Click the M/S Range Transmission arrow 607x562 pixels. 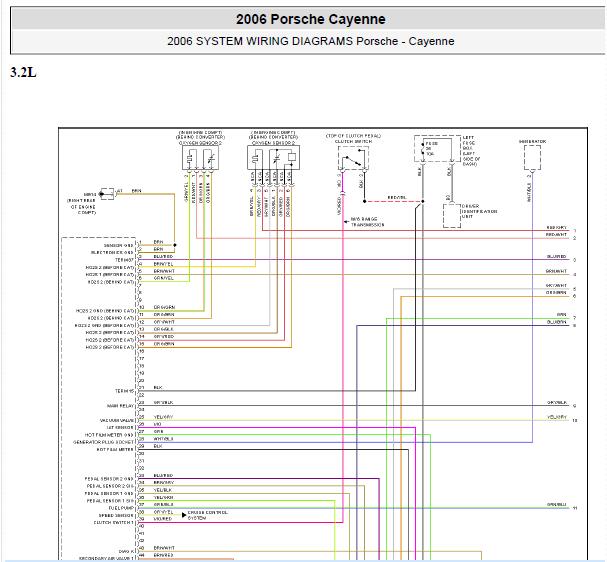point(347,222)
